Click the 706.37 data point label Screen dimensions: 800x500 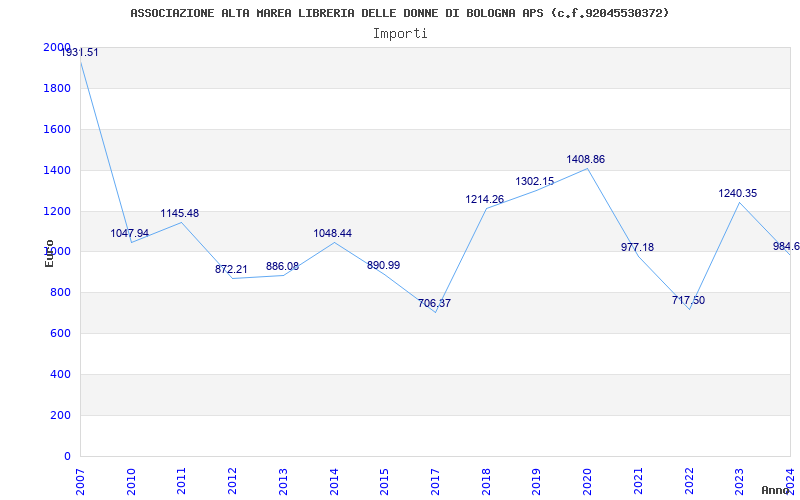pos(434,303)
